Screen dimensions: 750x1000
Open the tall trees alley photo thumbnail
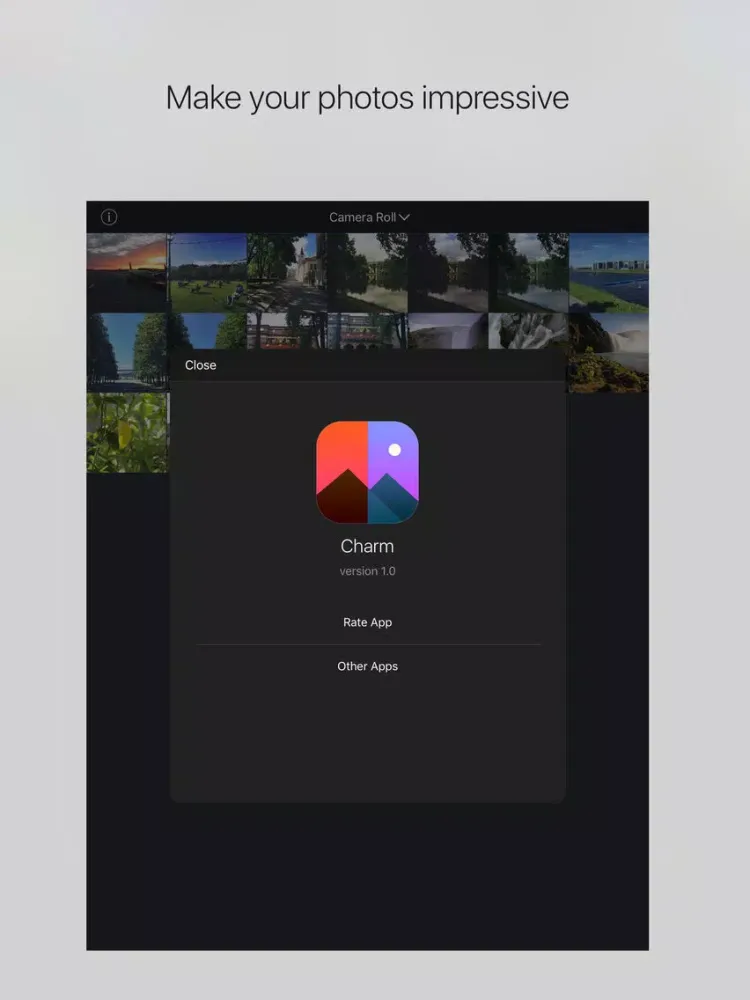[126, 353]
